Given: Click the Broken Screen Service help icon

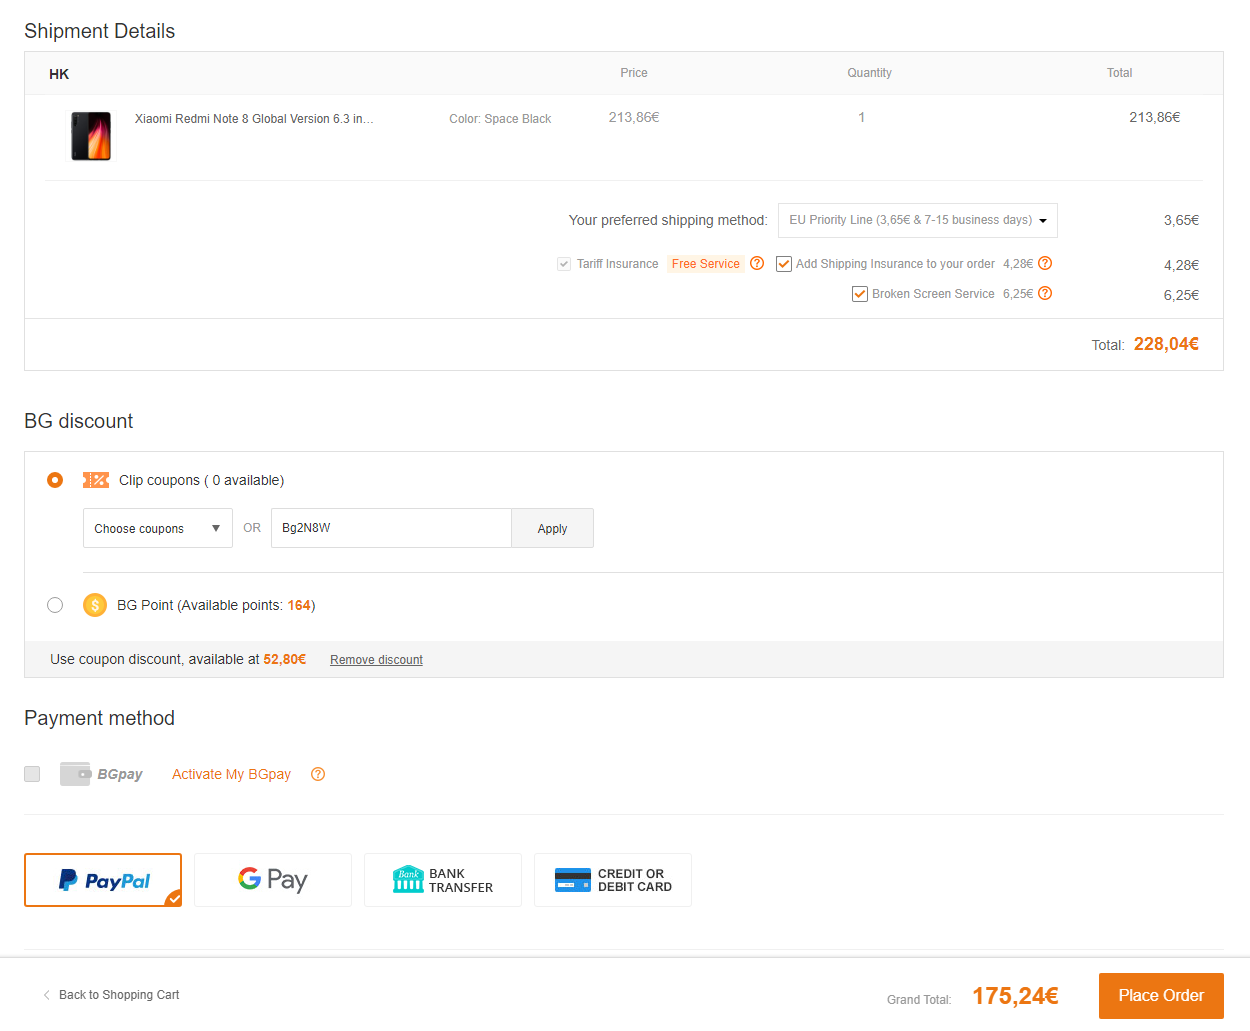Looking at the screenshot, I should [x=1045, y=294].
